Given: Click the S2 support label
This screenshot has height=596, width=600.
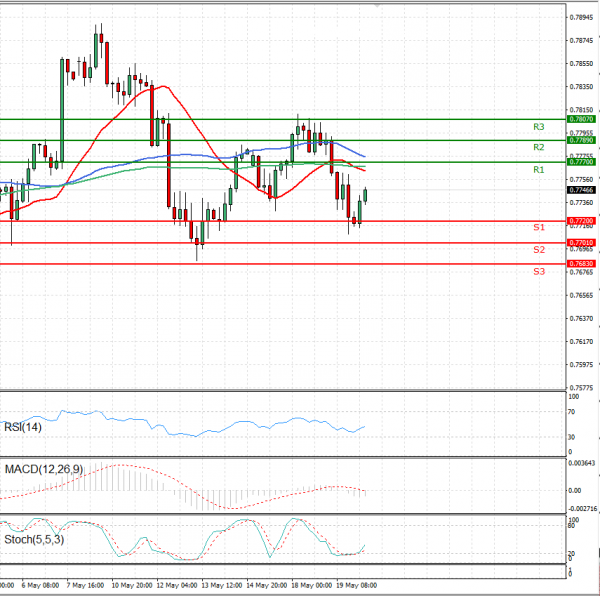Looking at the screenshot, I should (539, 250).
